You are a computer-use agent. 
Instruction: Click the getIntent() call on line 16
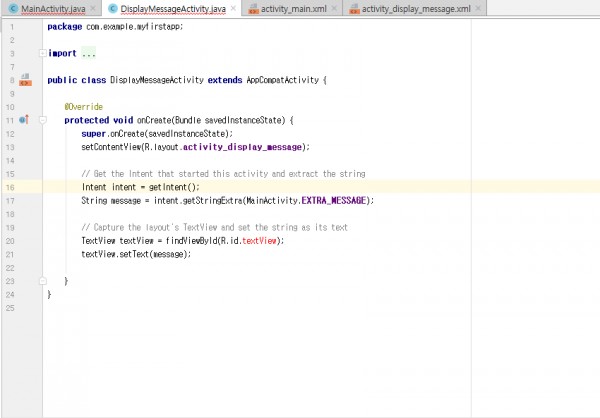coord(173,187)
